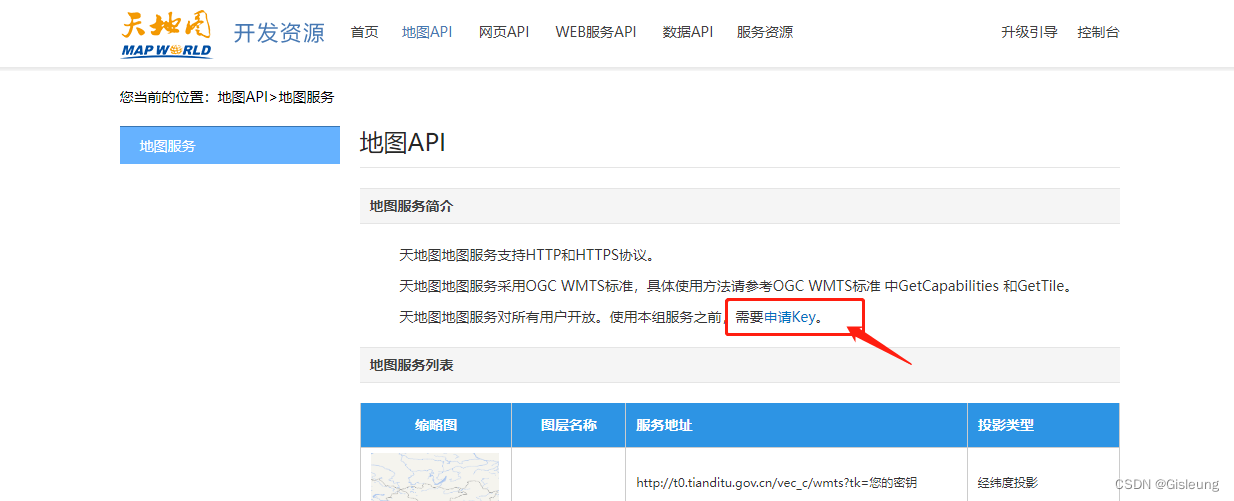Click the 地图API page heading
1234x501 pixels.
[402, 142]
